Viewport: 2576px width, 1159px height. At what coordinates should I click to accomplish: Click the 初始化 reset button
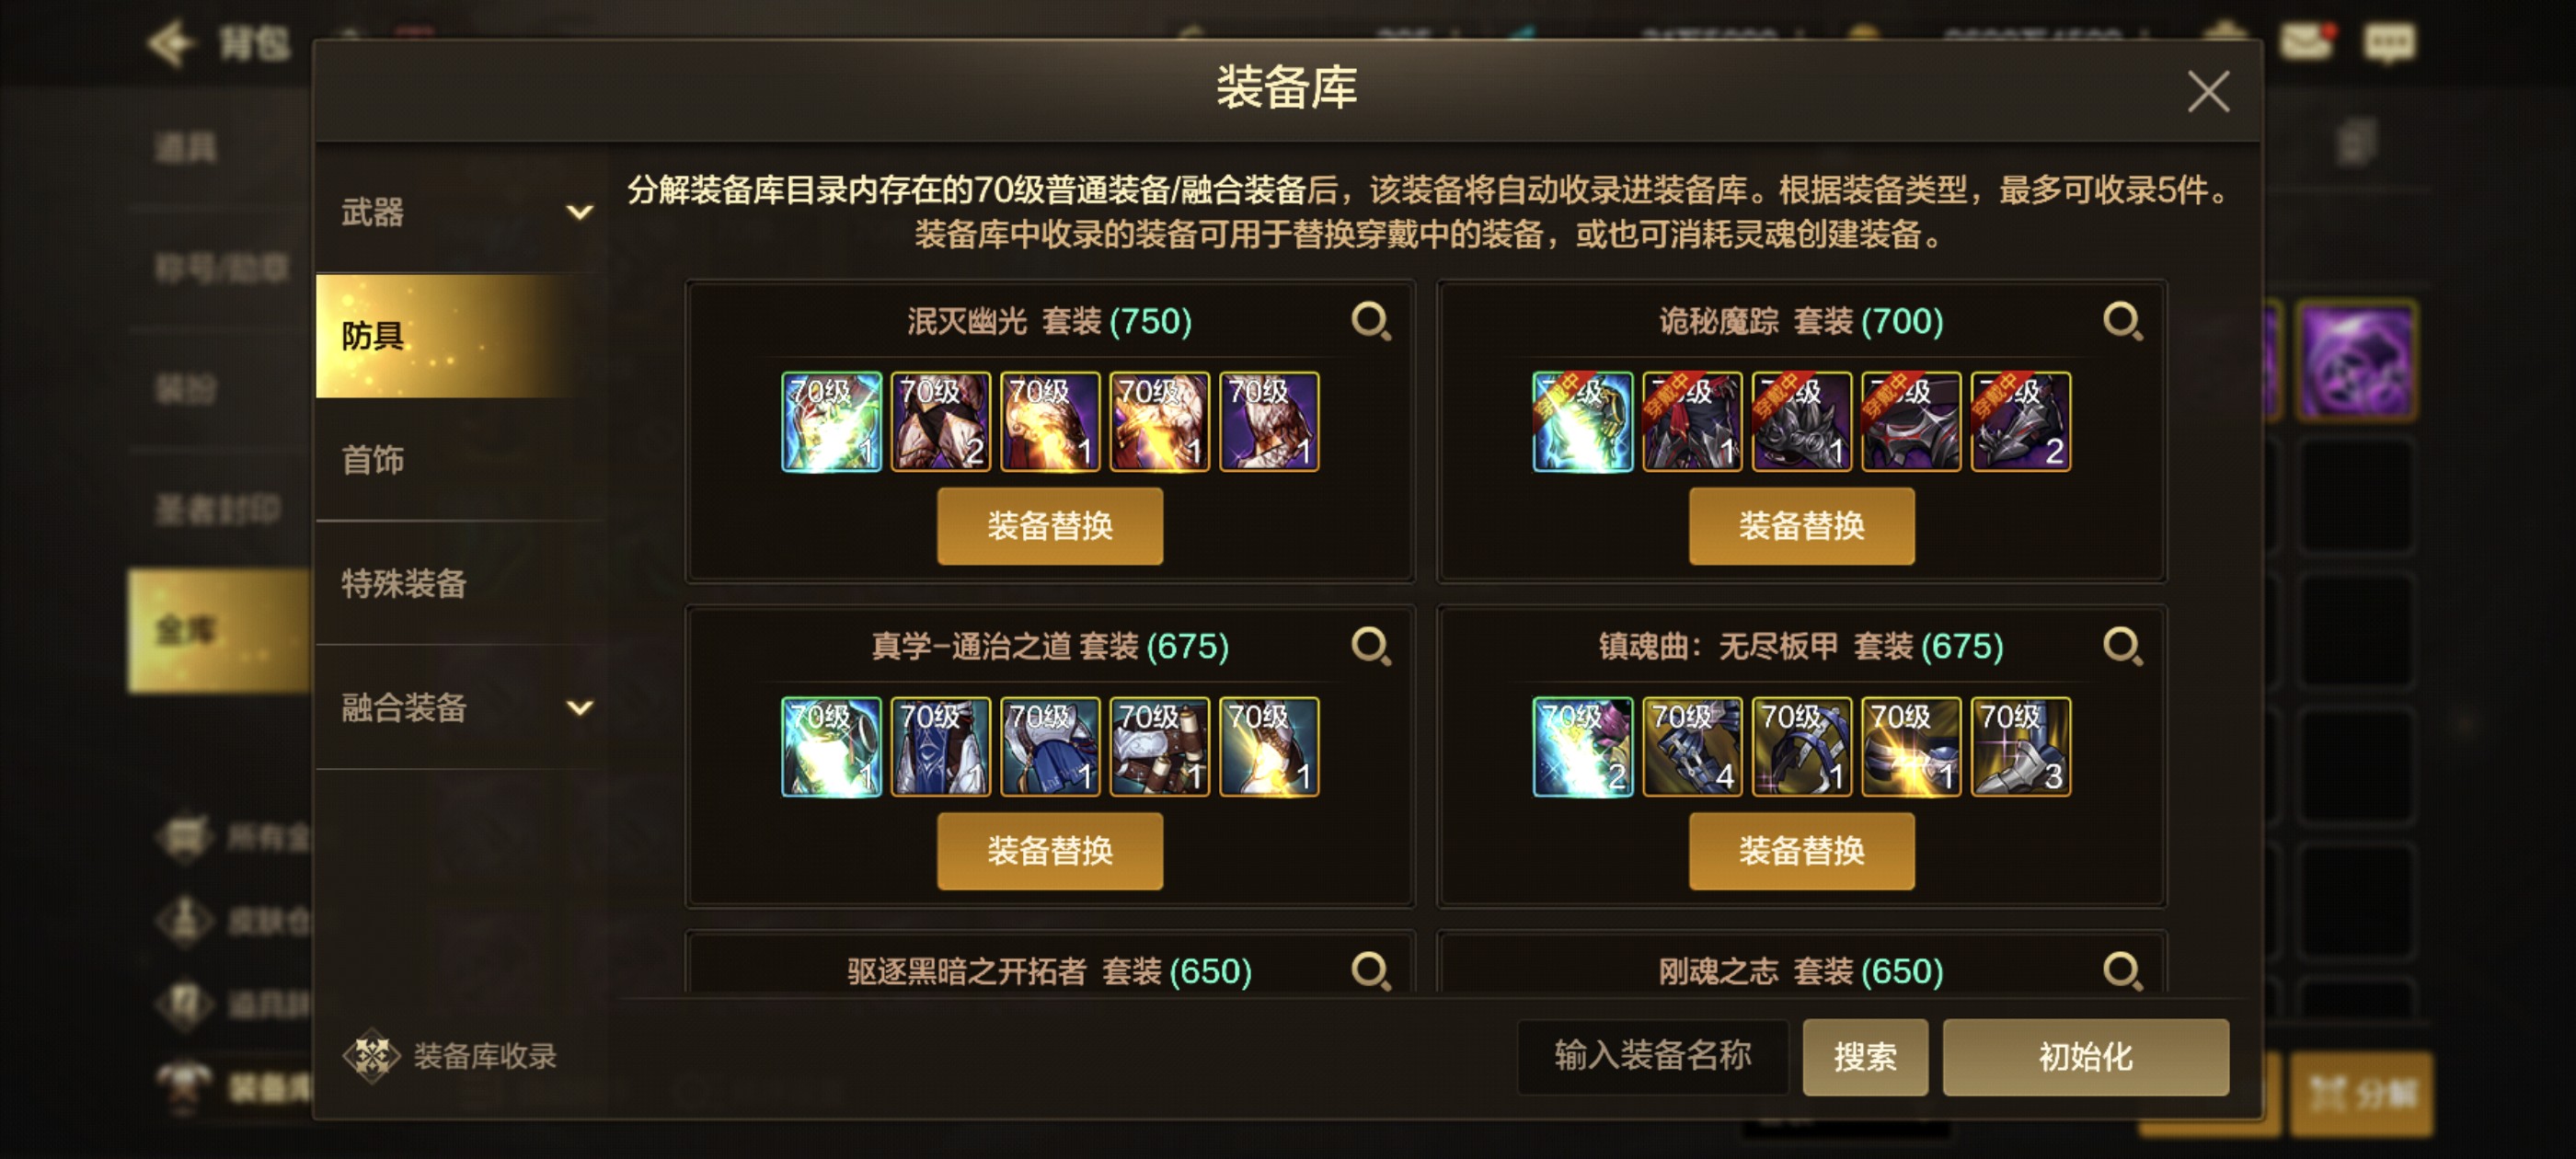click(2085, 1057)
